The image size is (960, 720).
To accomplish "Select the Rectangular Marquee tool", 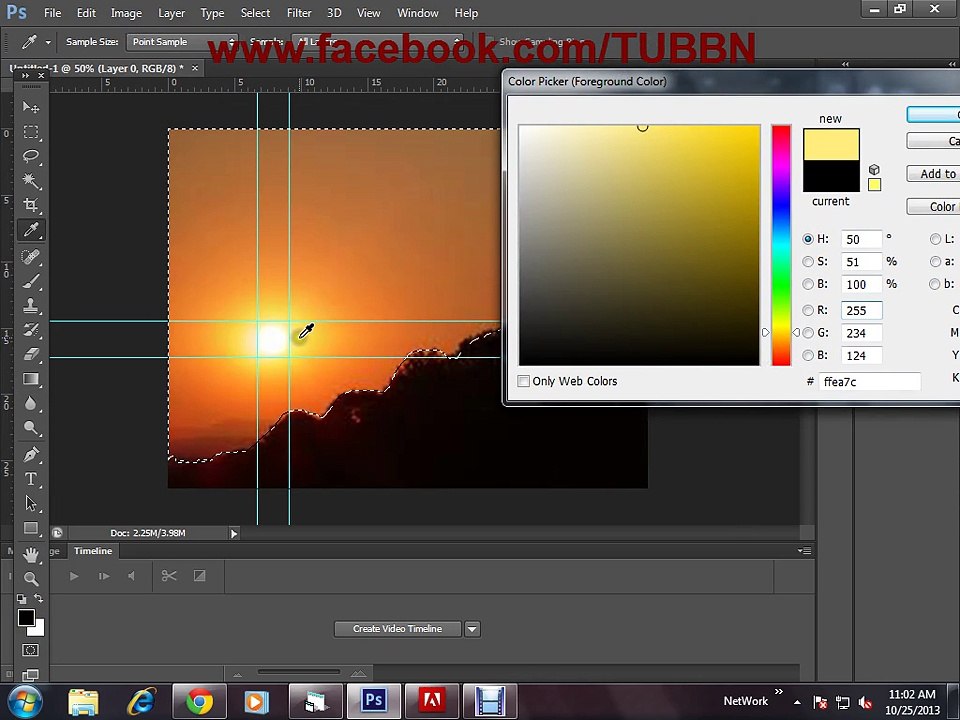I will tap(31, 132).
